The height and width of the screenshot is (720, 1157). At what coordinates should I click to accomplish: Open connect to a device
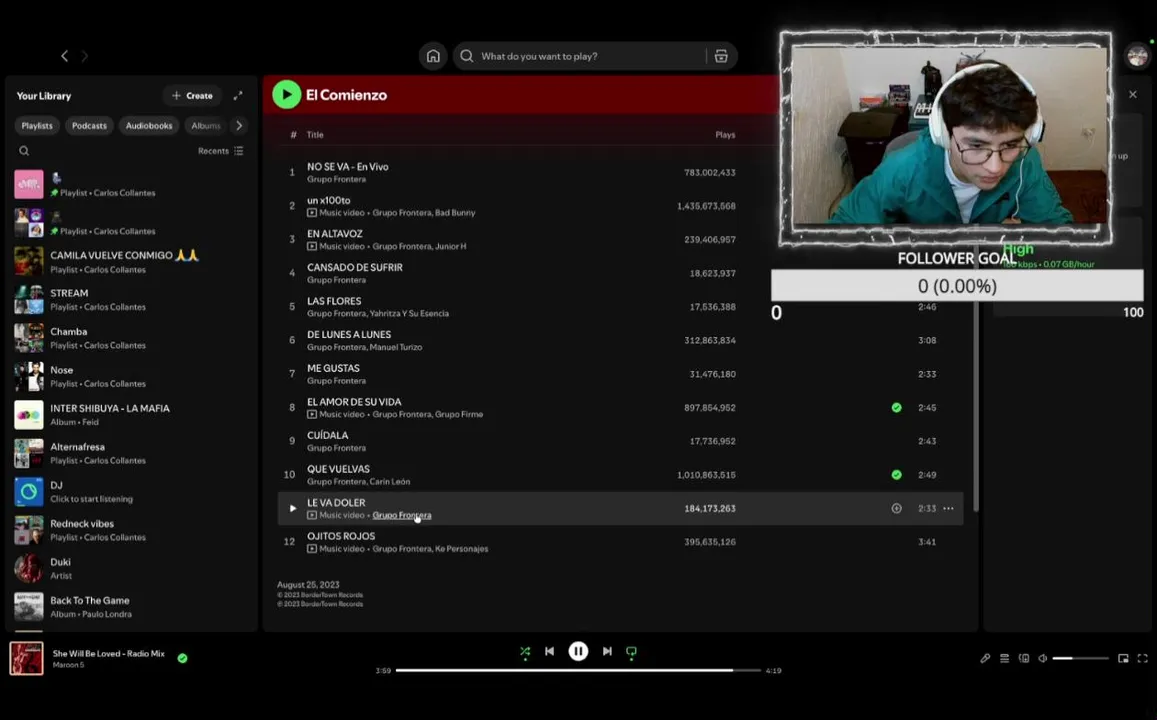(x=1023, y=658)
